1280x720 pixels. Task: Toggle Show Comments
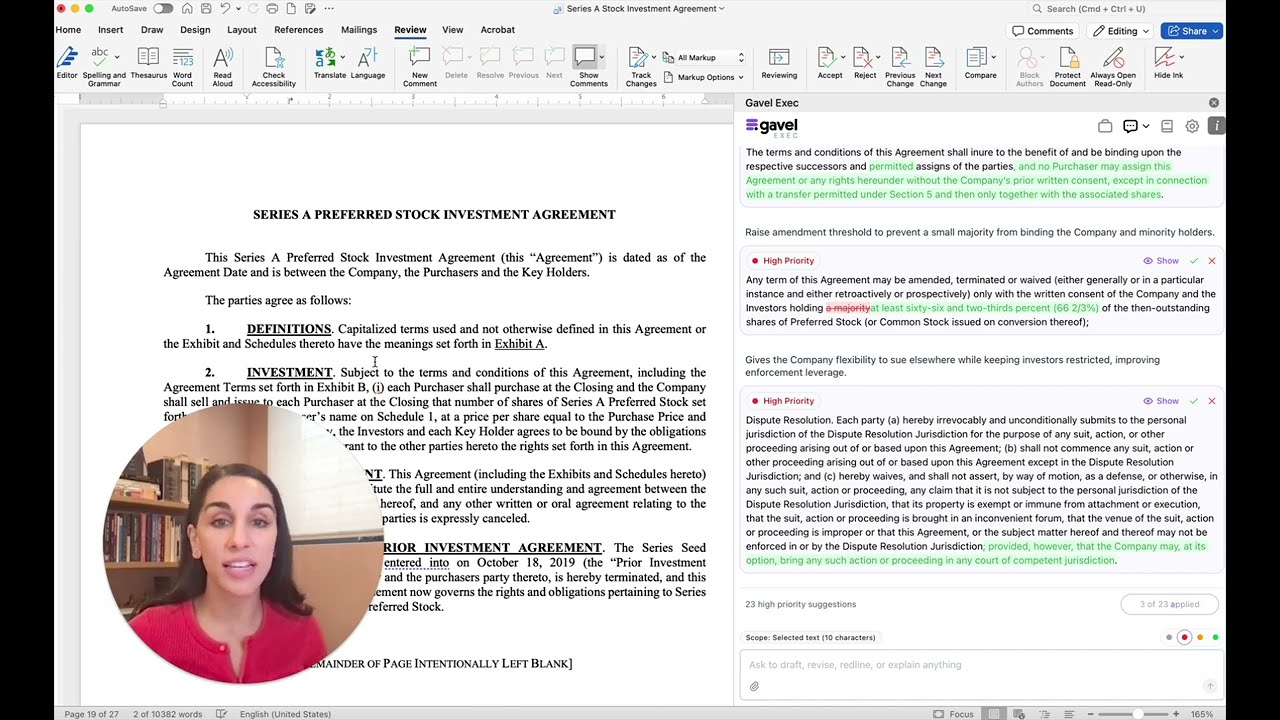point(588,66)
